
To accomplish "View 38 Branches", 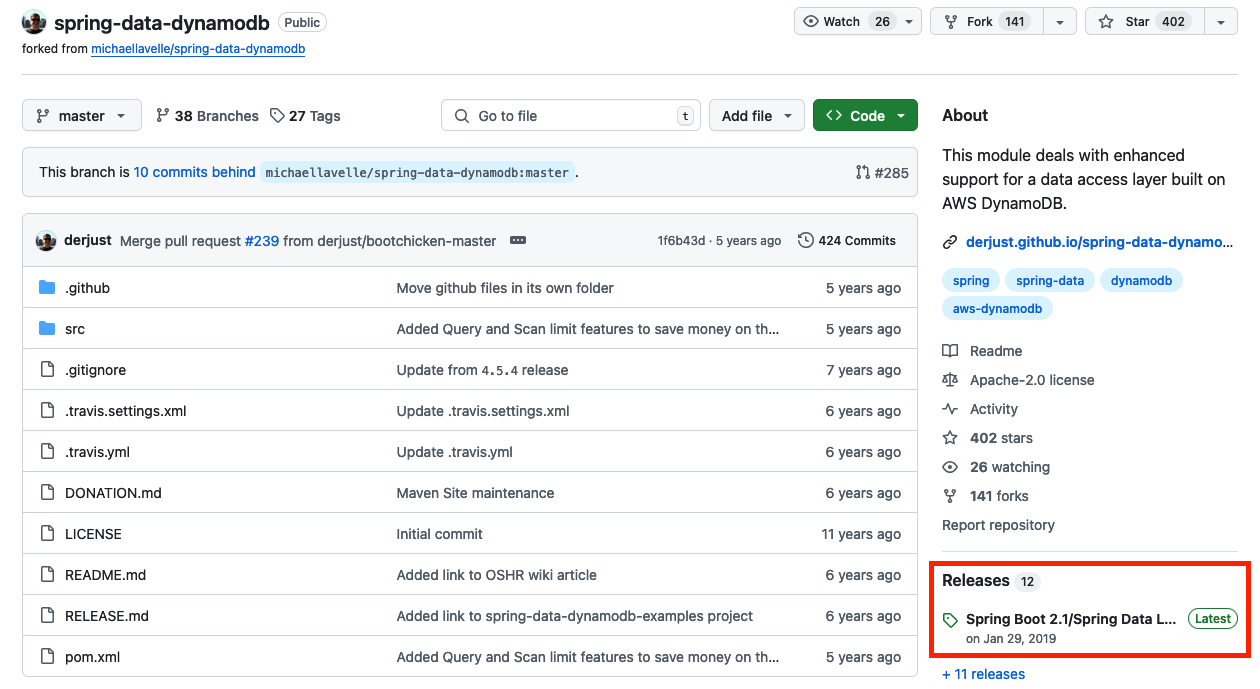I will pos(207,116).
